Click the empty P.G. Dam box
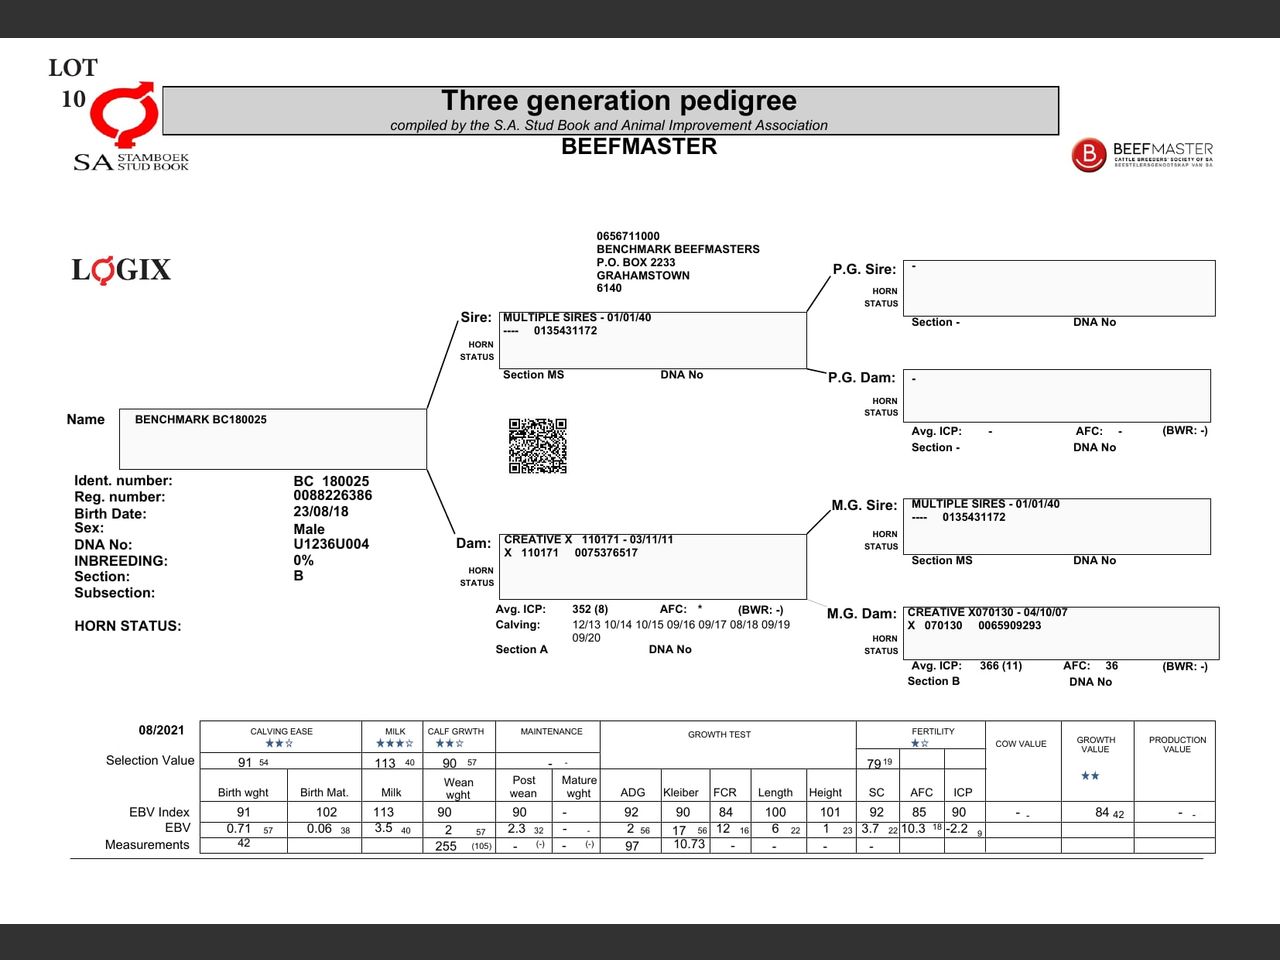 [1056, 395]
